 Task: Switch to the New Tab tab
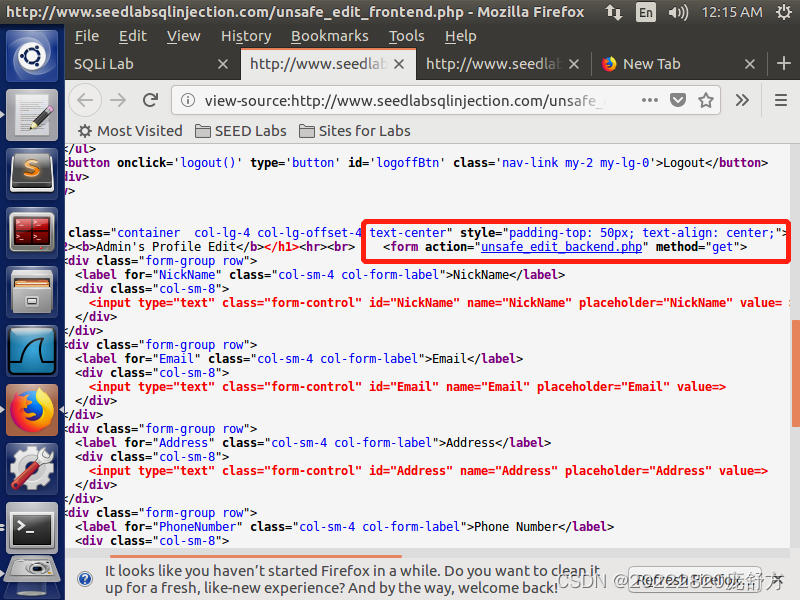pyautogui.click(x=679, y=64)
